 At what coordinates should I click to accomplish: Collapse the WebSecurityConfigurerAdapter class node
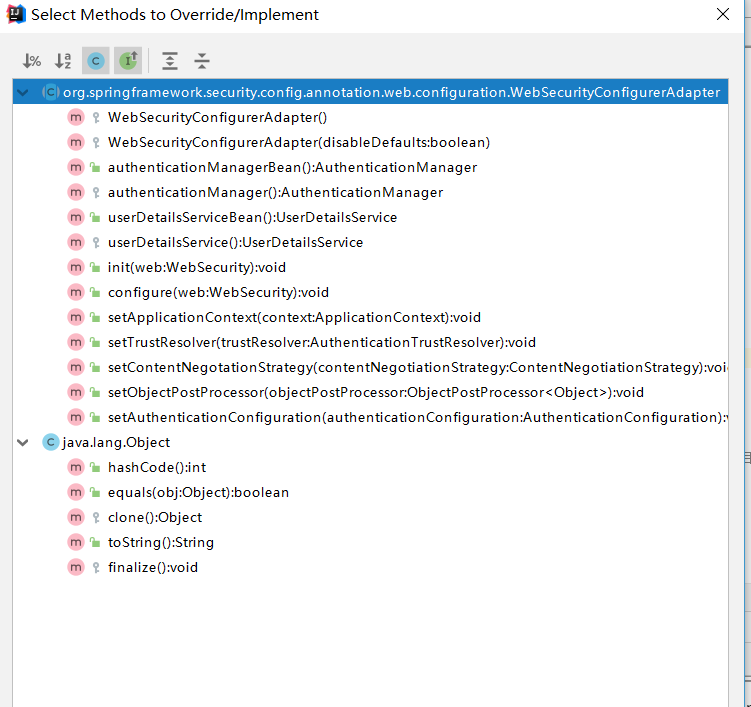pos(23,92)
